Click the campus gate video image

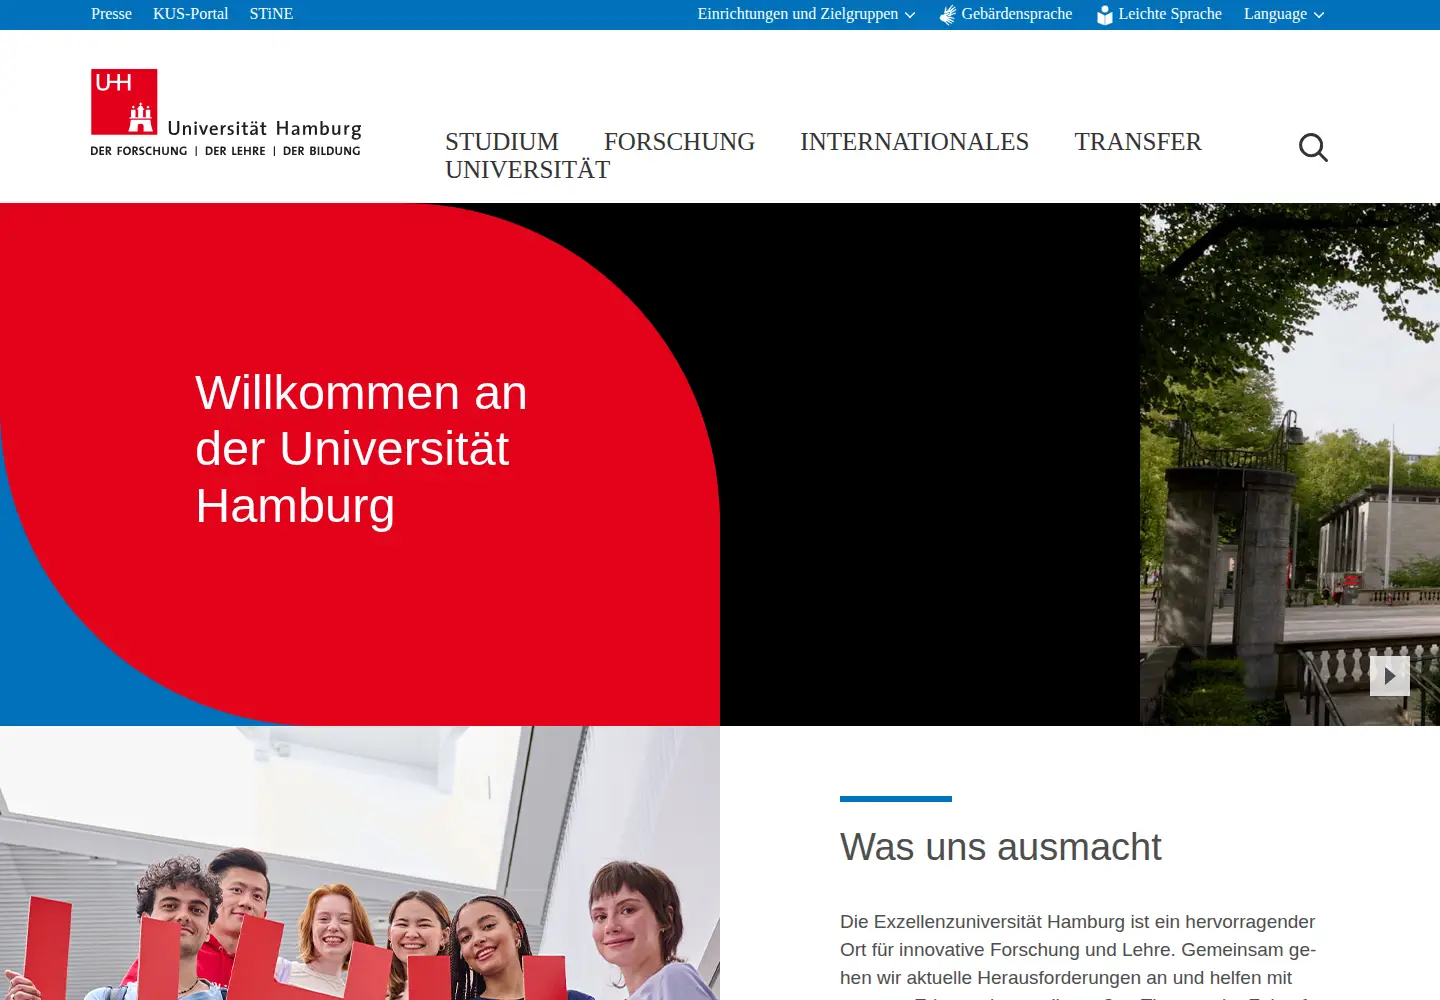1290,464
